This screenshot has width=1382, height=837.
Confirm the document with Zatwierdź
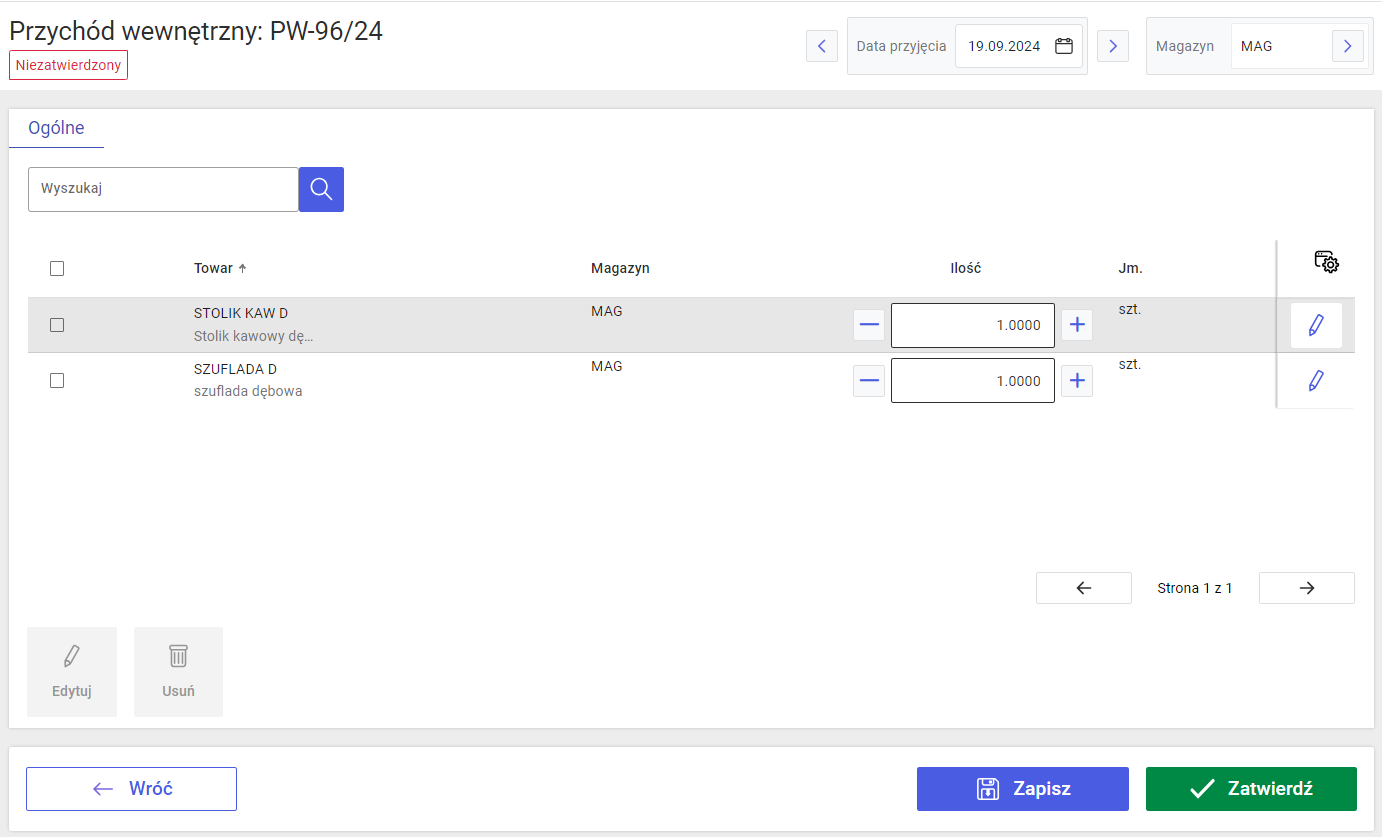tap(1251, 789)
